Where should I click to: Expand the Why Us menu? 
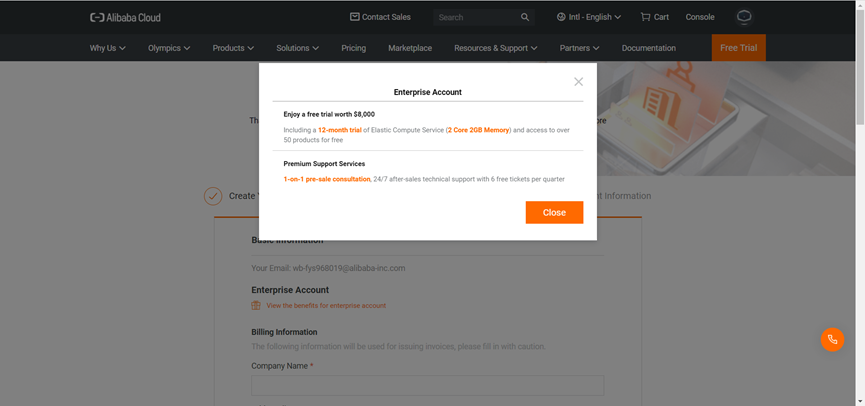tap(108, 48)
